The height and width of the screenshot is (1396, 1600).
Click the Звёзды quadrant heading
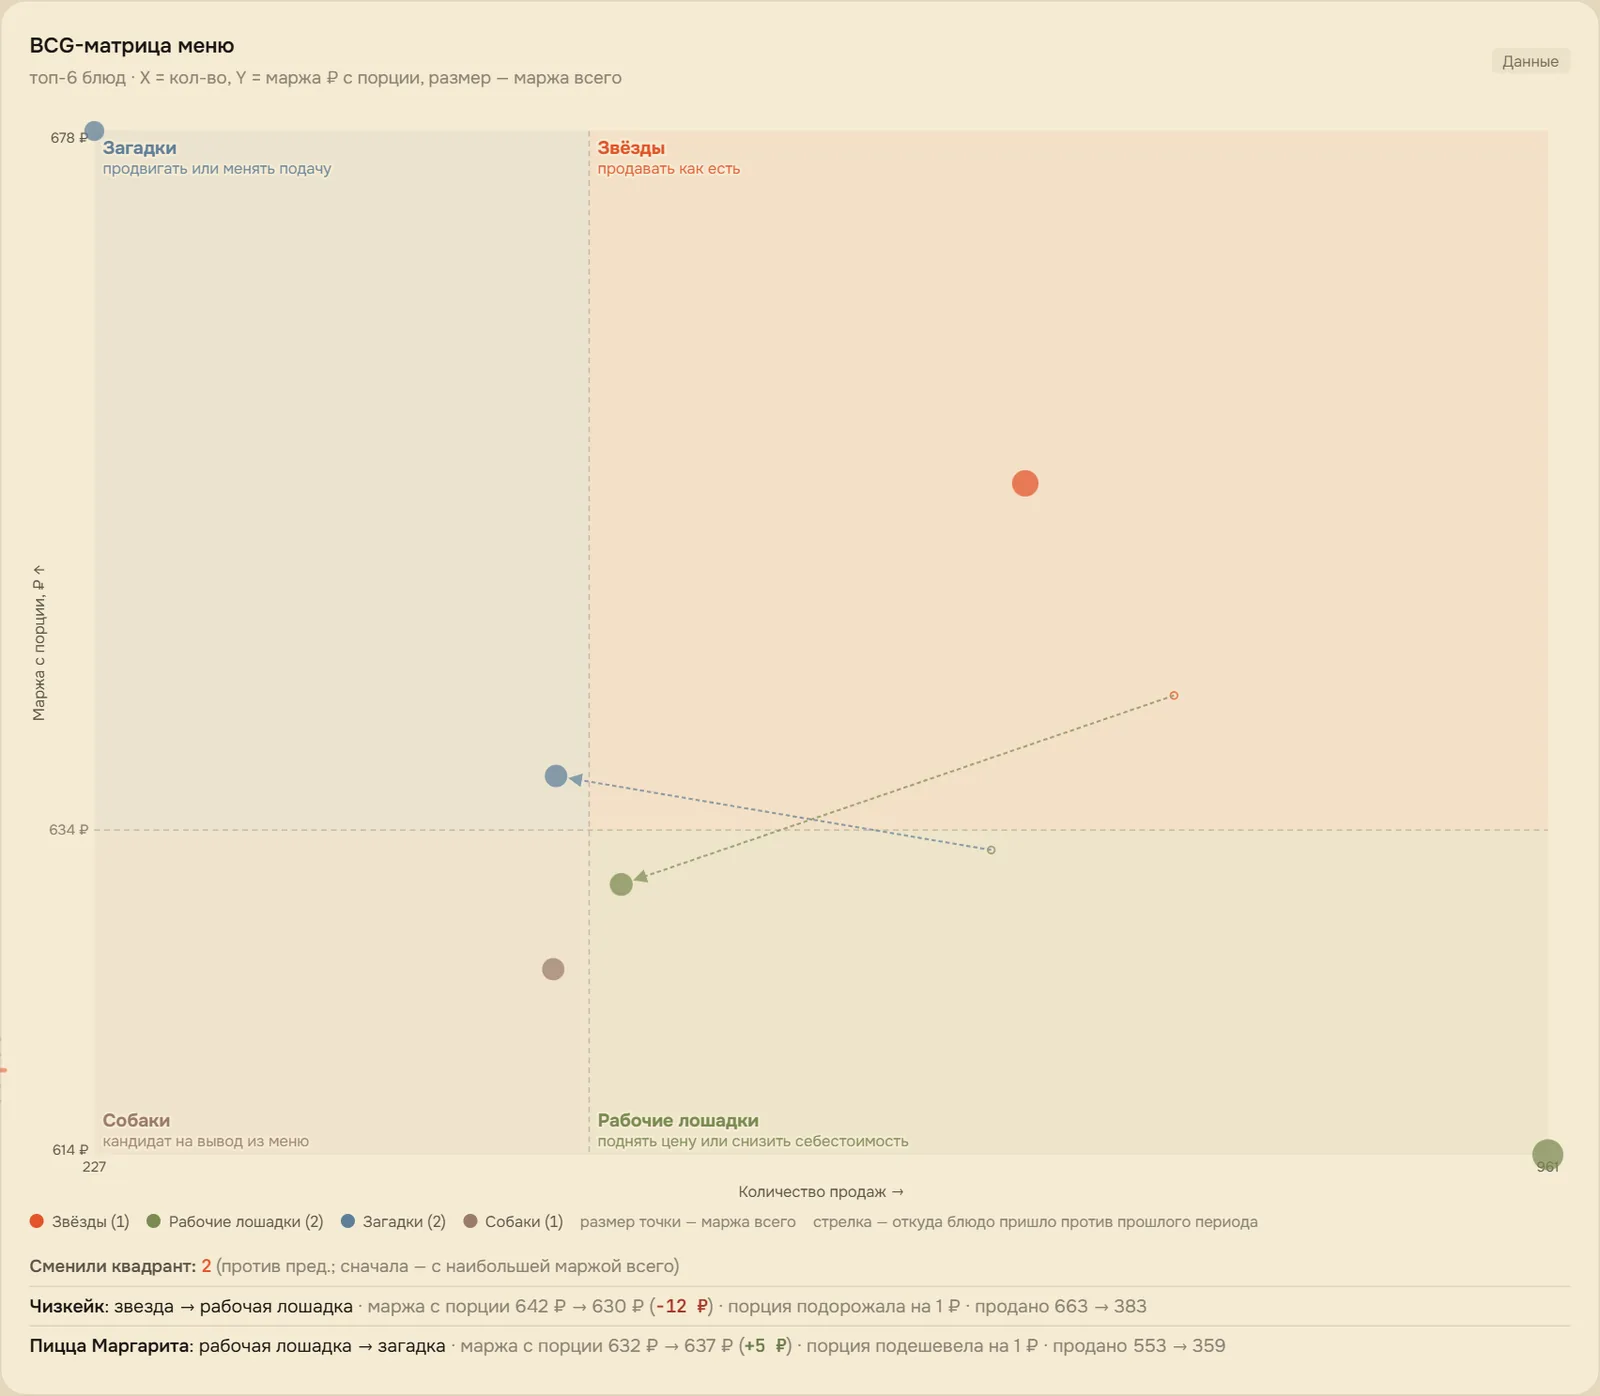631,148
